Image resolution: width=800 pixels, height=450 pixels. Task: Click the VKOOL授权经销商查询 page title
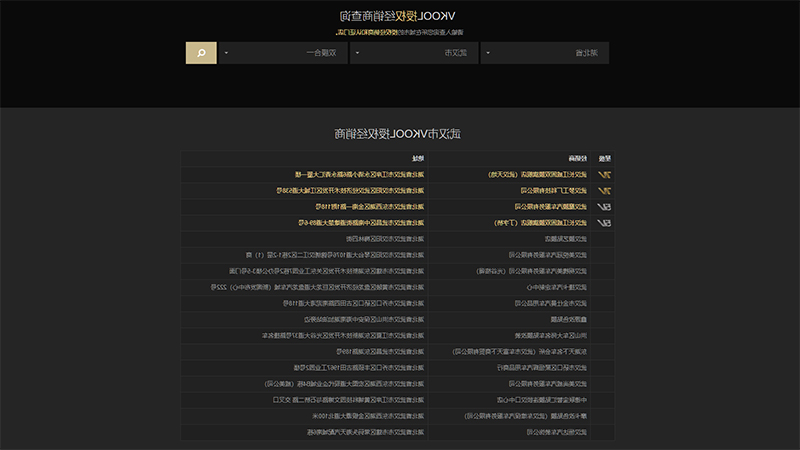(397, 16)
